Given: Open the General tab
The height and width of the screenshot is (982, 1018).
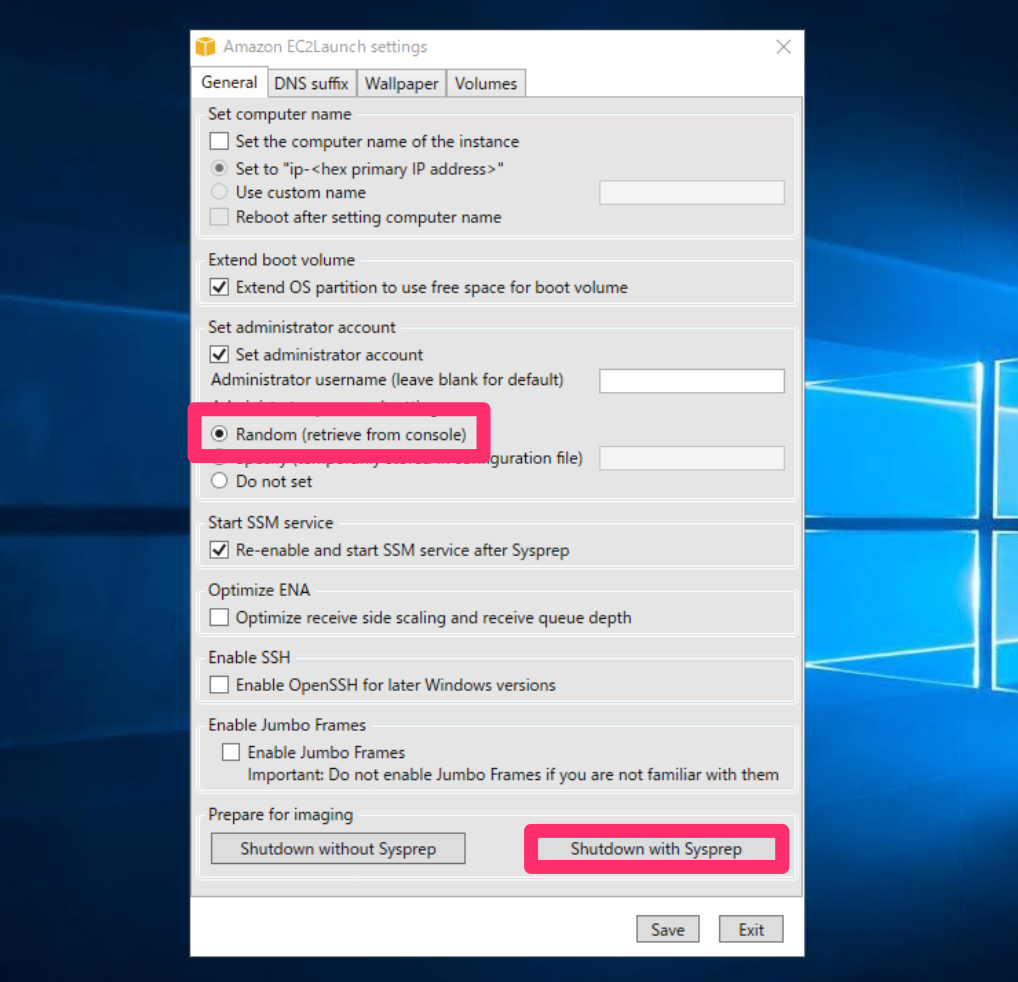Looking at the screenshot, I should (229, 82).
